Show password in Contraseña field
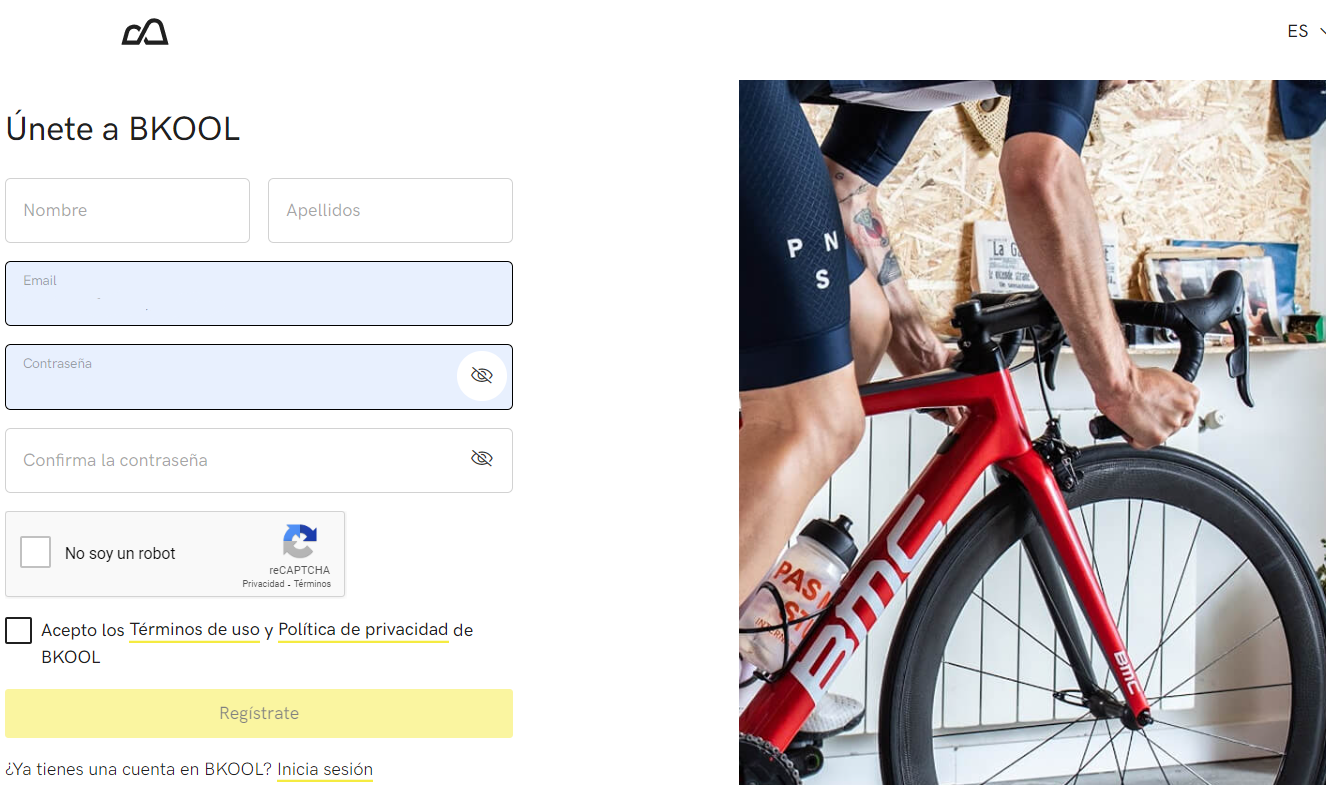The height and width of the screenshot is (785, 1326). pos(482,376)
